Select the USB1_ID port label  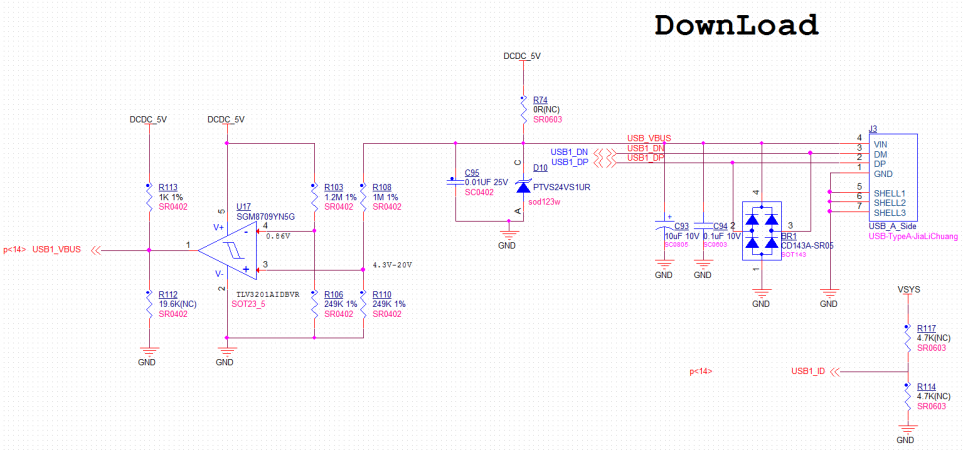point(808,371)
